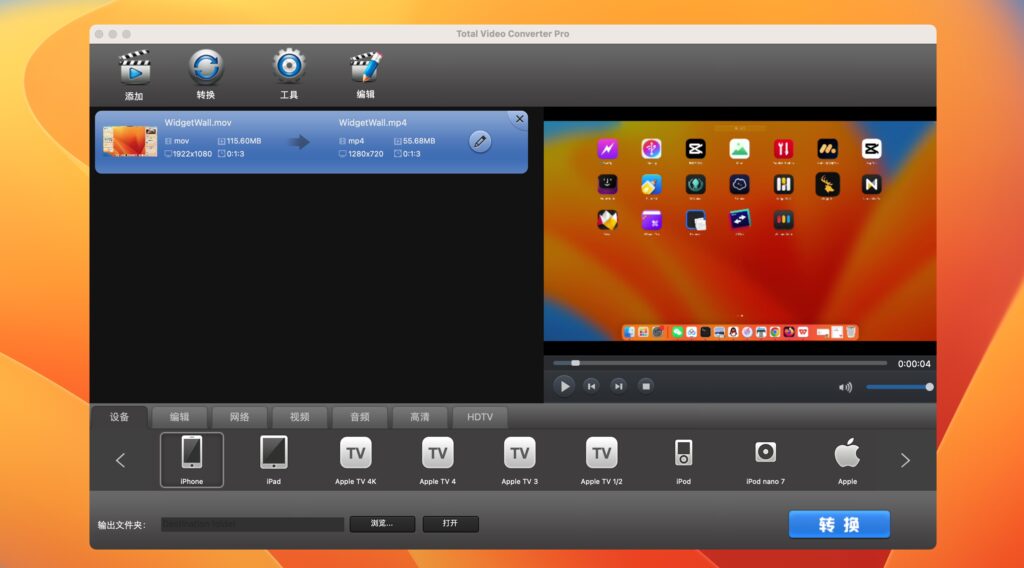Switch to the 设备 tab
Screen dimensions: 1024x568
pos(120,417)
